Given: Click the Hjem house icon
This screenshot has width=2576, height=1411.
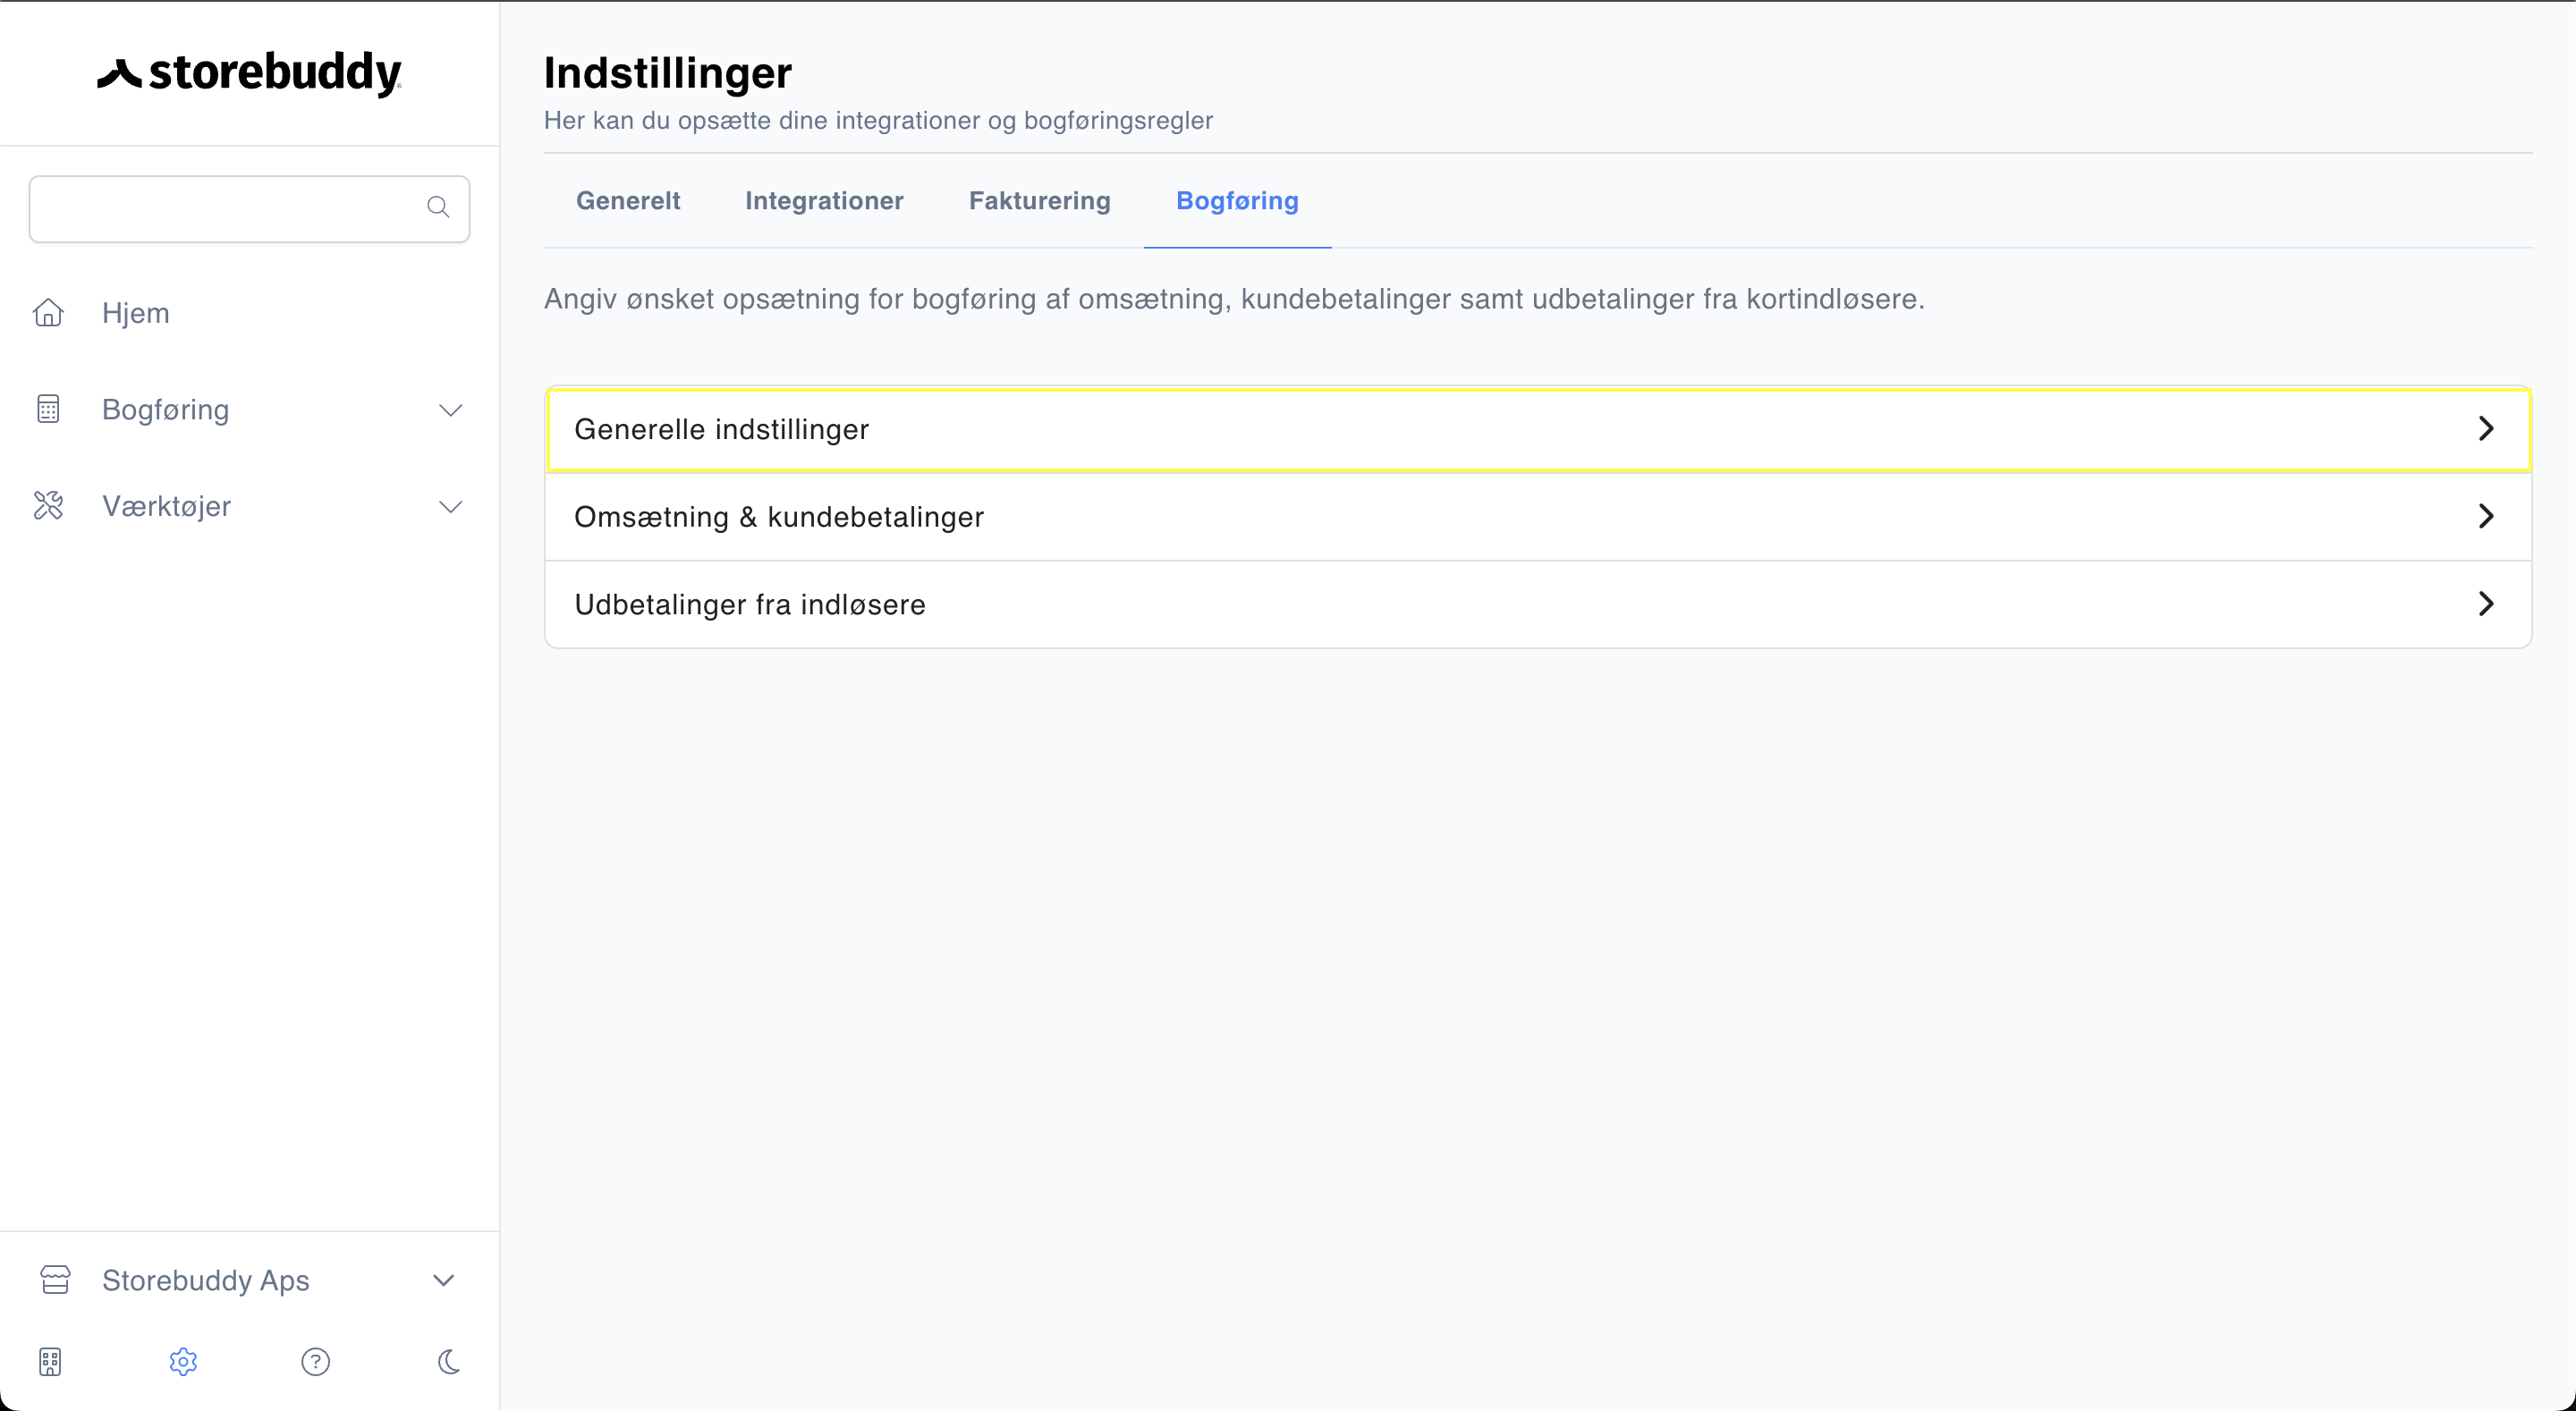Looking at the screenshot, I should pyautogui.click(x=48, y=313).
